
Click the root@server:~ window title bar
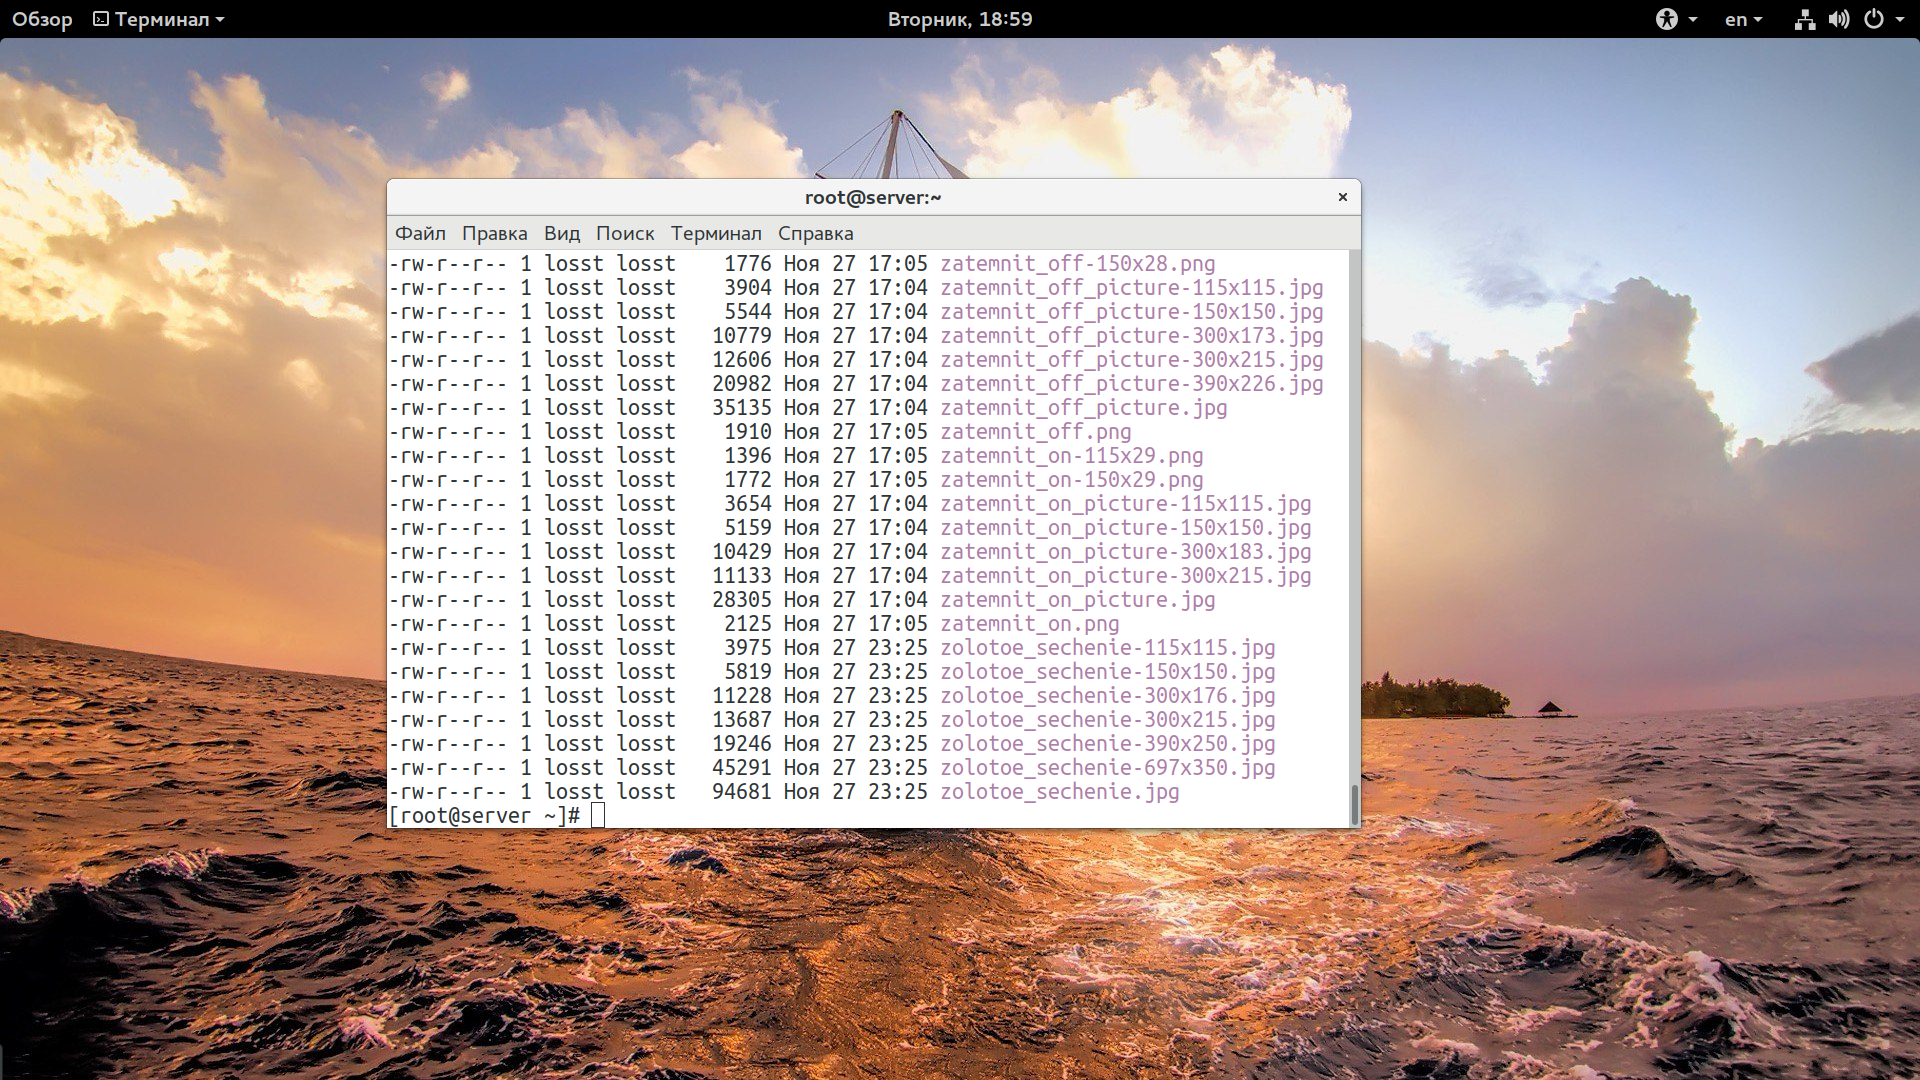[872, 197]
